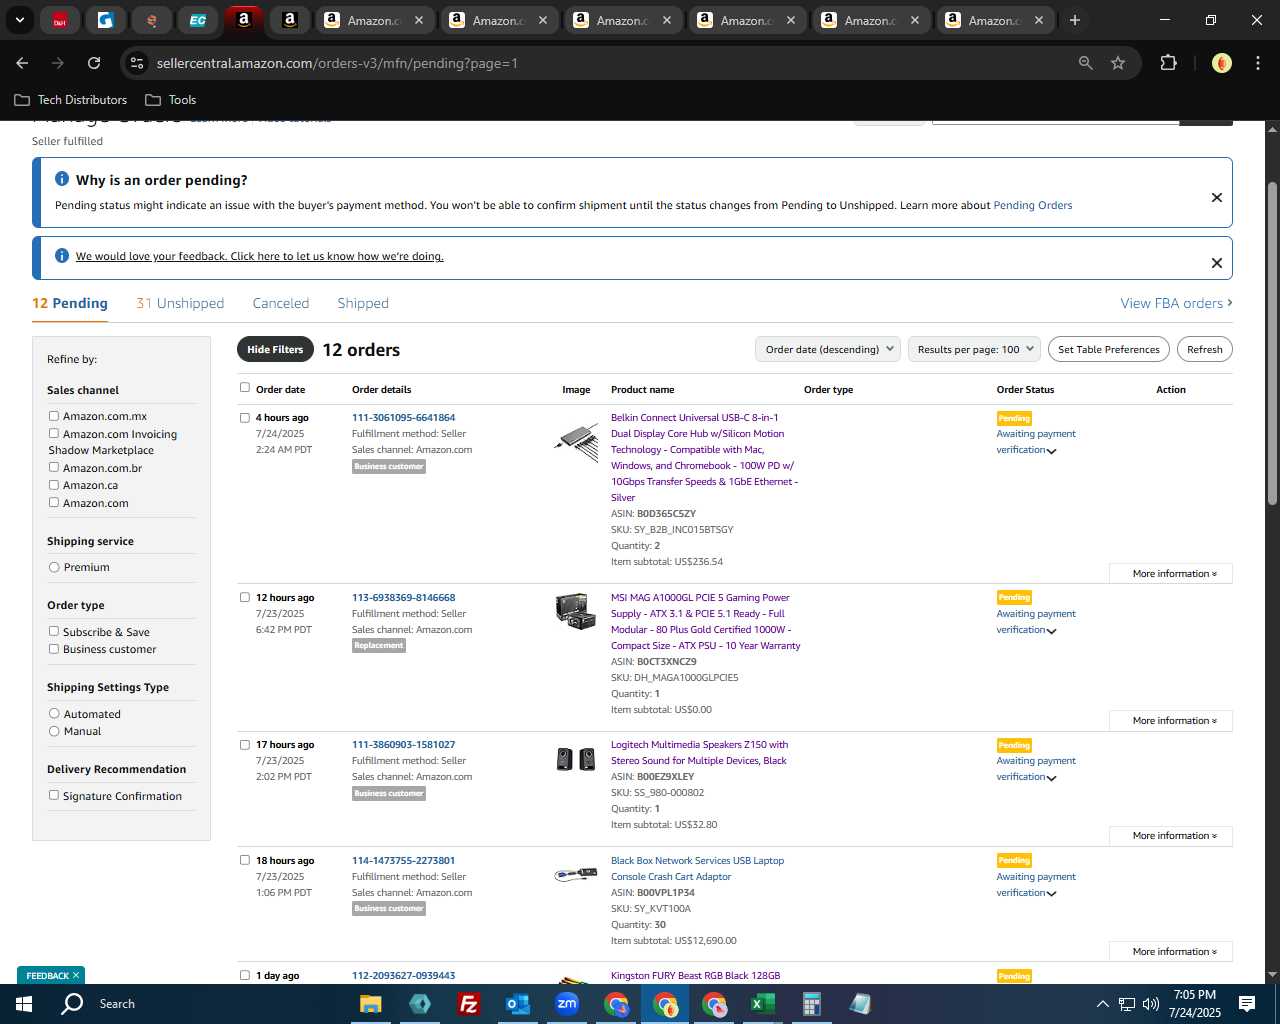Open the Tools bookmark folder

tap(171, 100)
